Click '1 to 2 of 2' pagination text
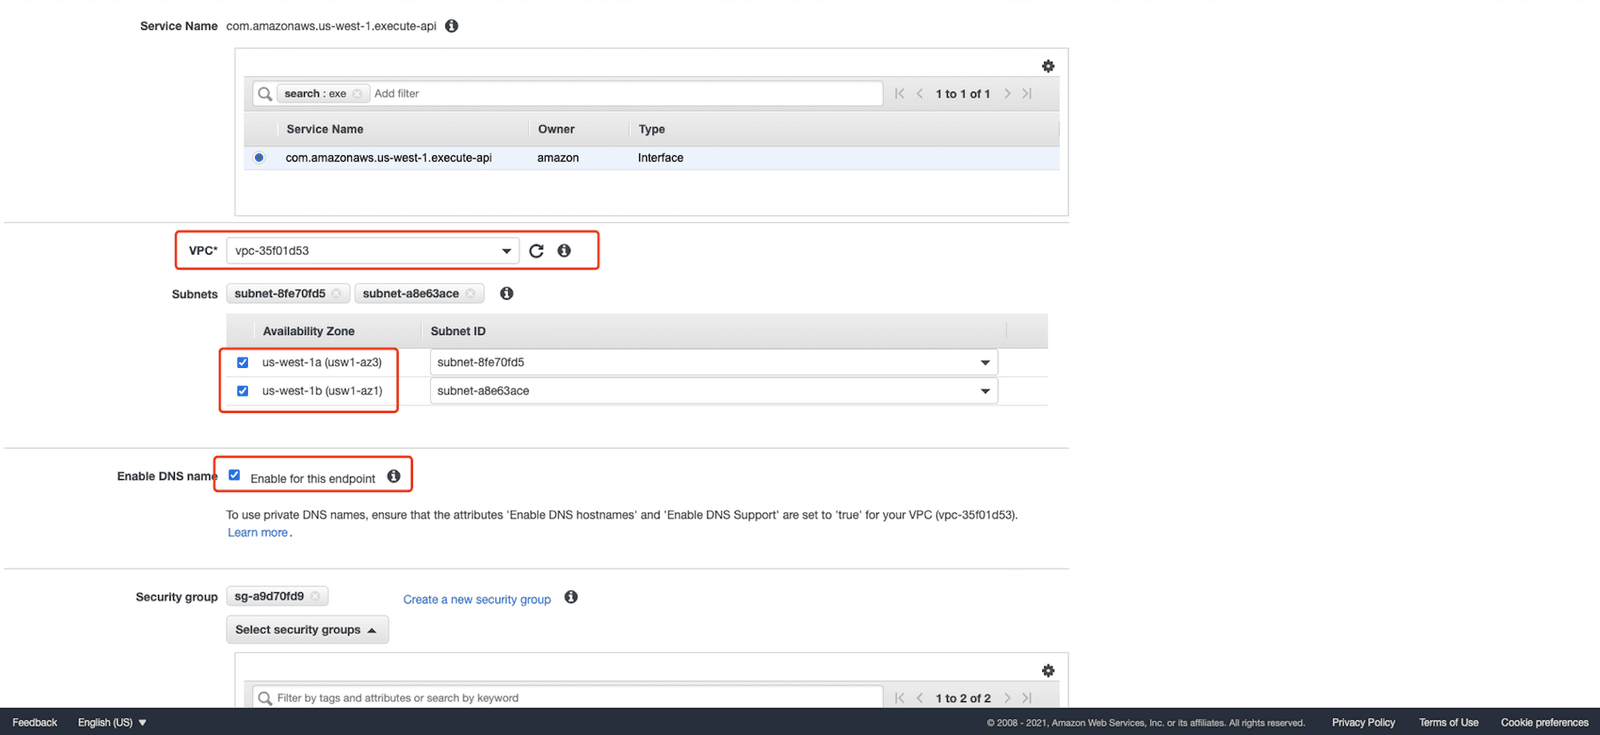 963,698
